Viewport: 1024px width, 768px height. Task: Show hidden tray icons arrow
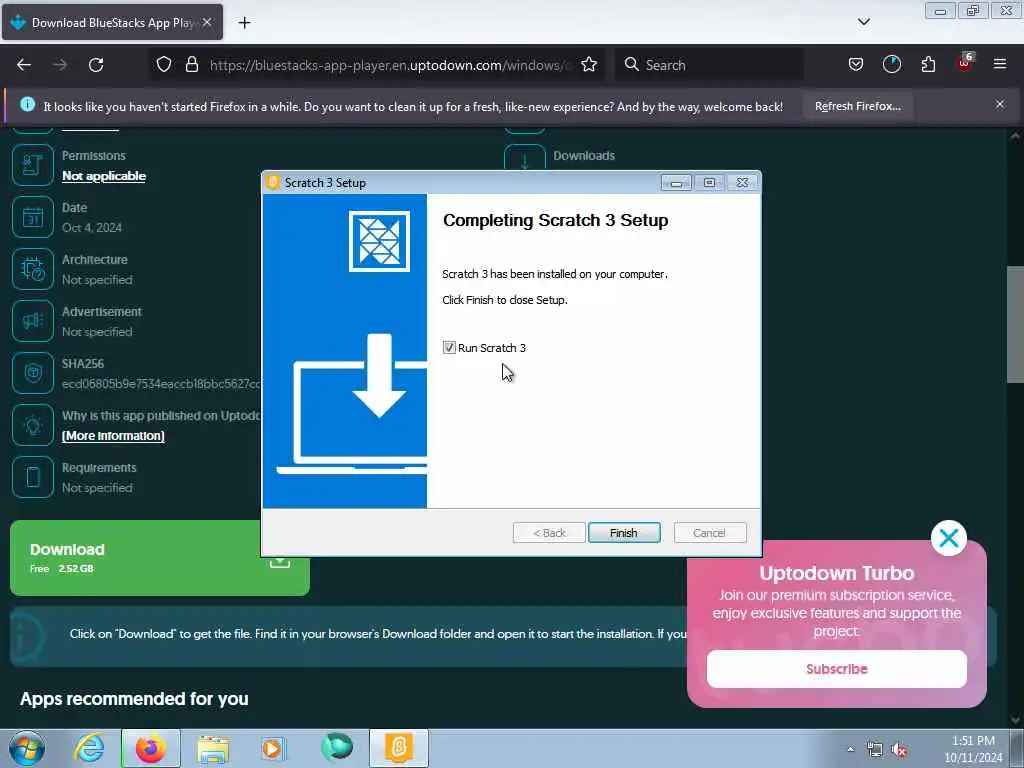coord(850,750)
